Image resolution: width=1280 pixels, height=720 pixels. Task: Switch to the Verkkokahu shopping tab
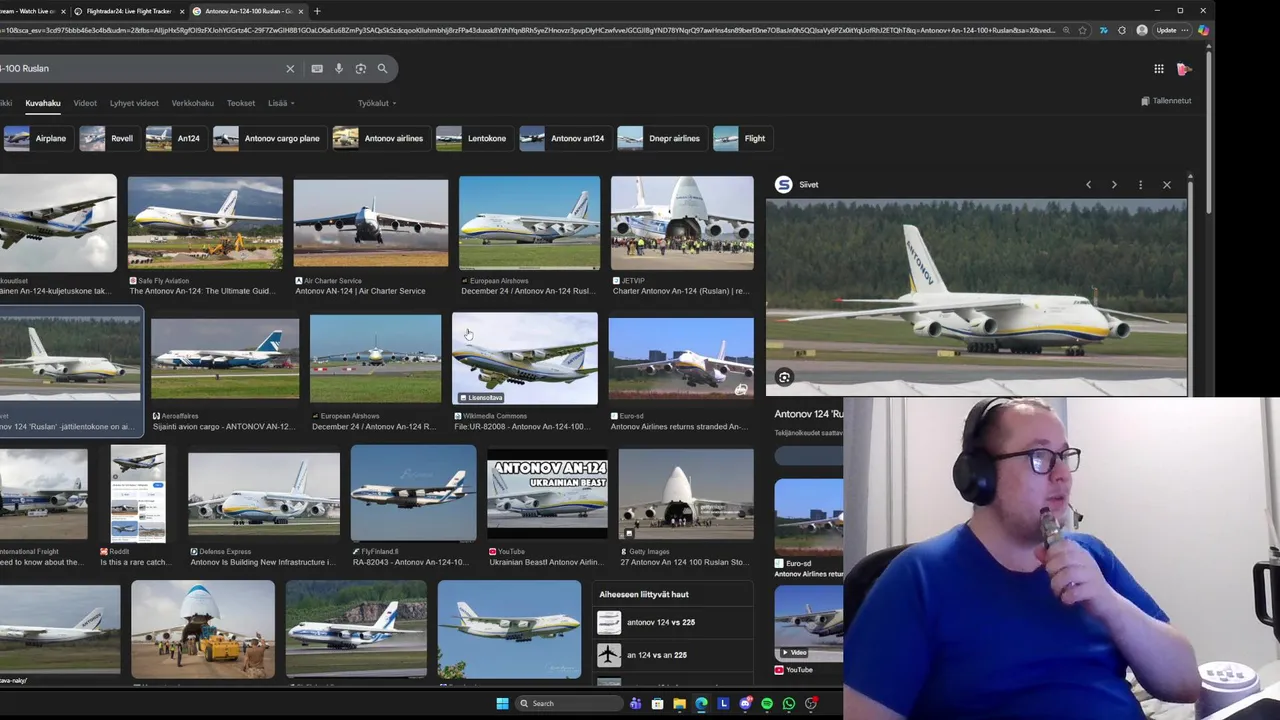[193, 103]
